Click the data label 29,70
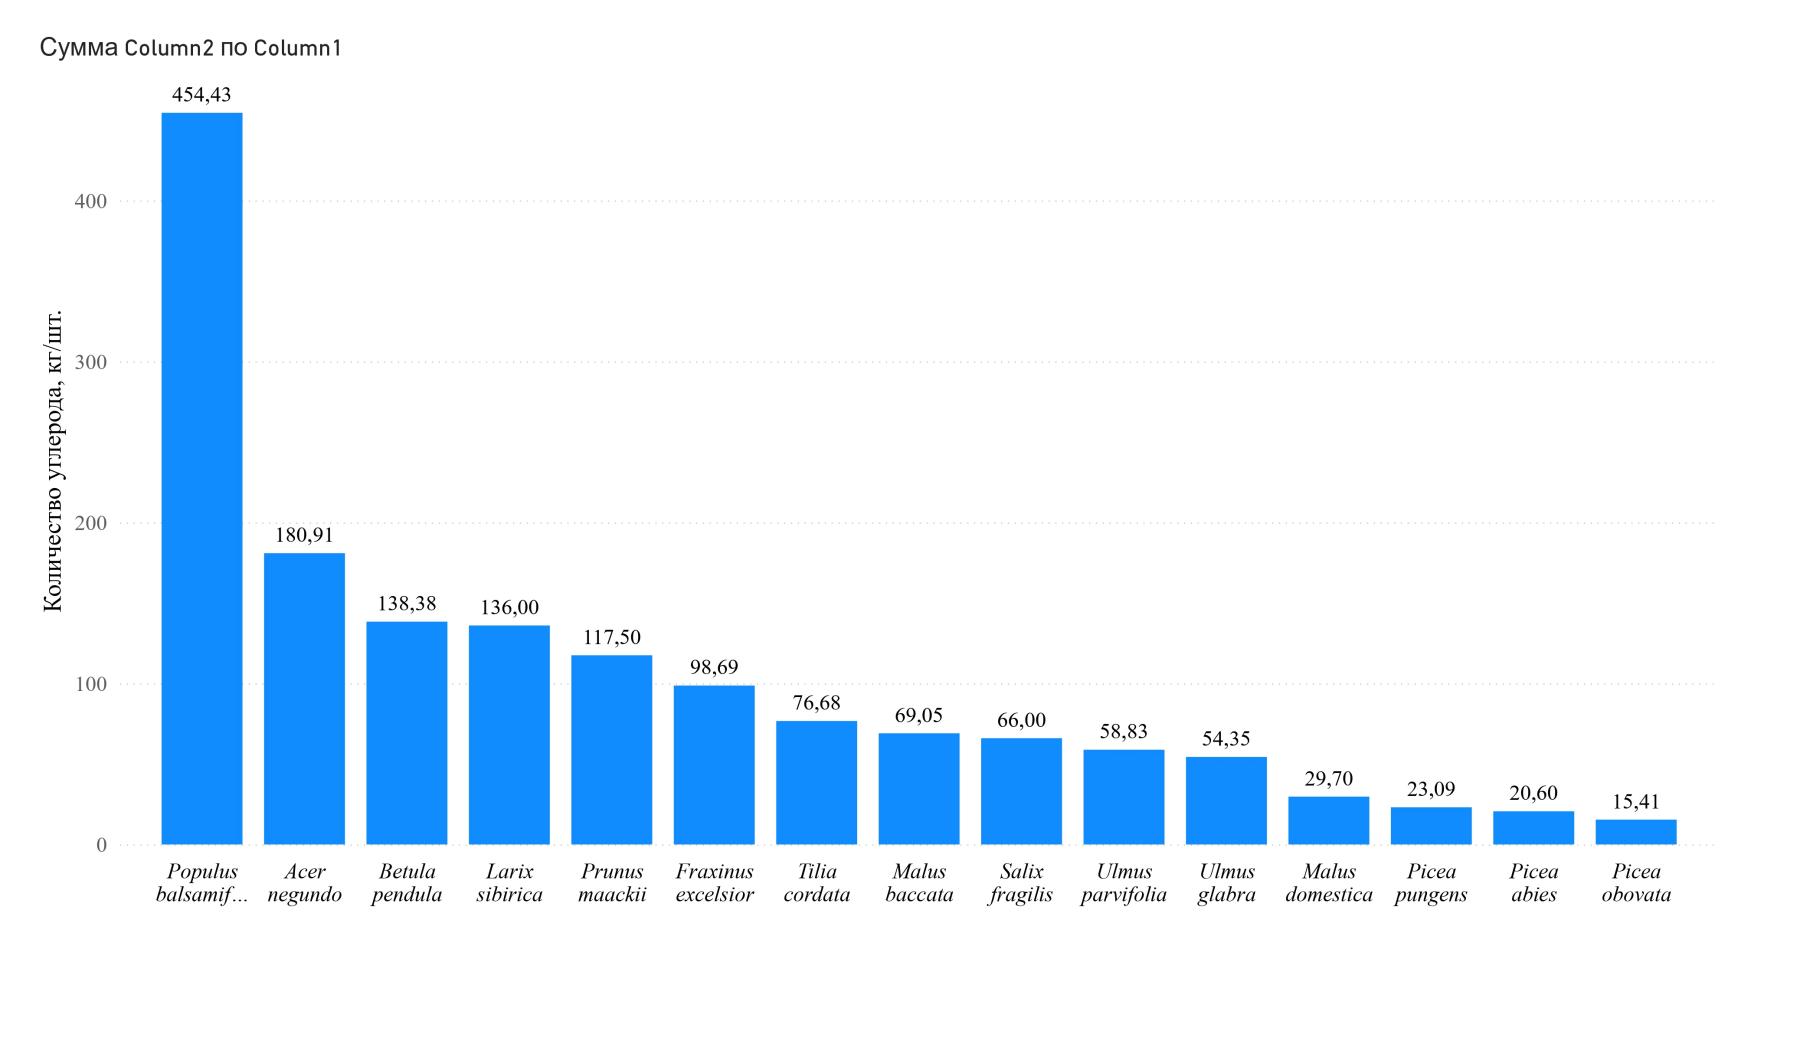The height and width of the screenshot is (1041, 1800). 1329,778
